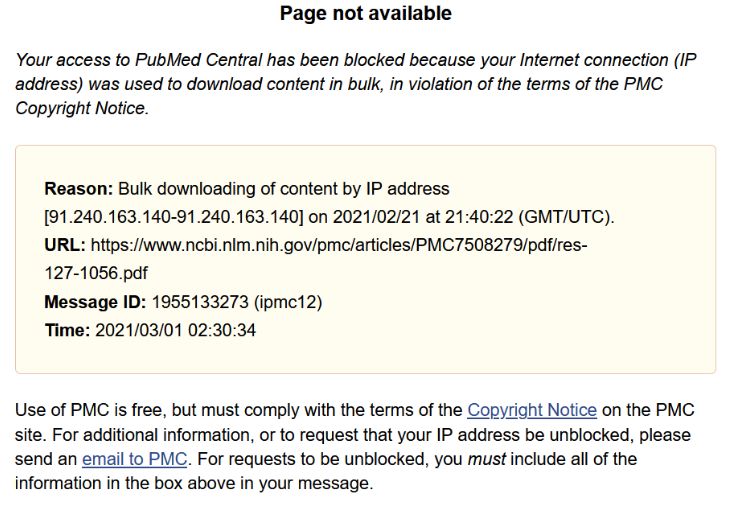The image size is (731, 511).
Task: Click the bold Time label
Action: click(67, 330)
